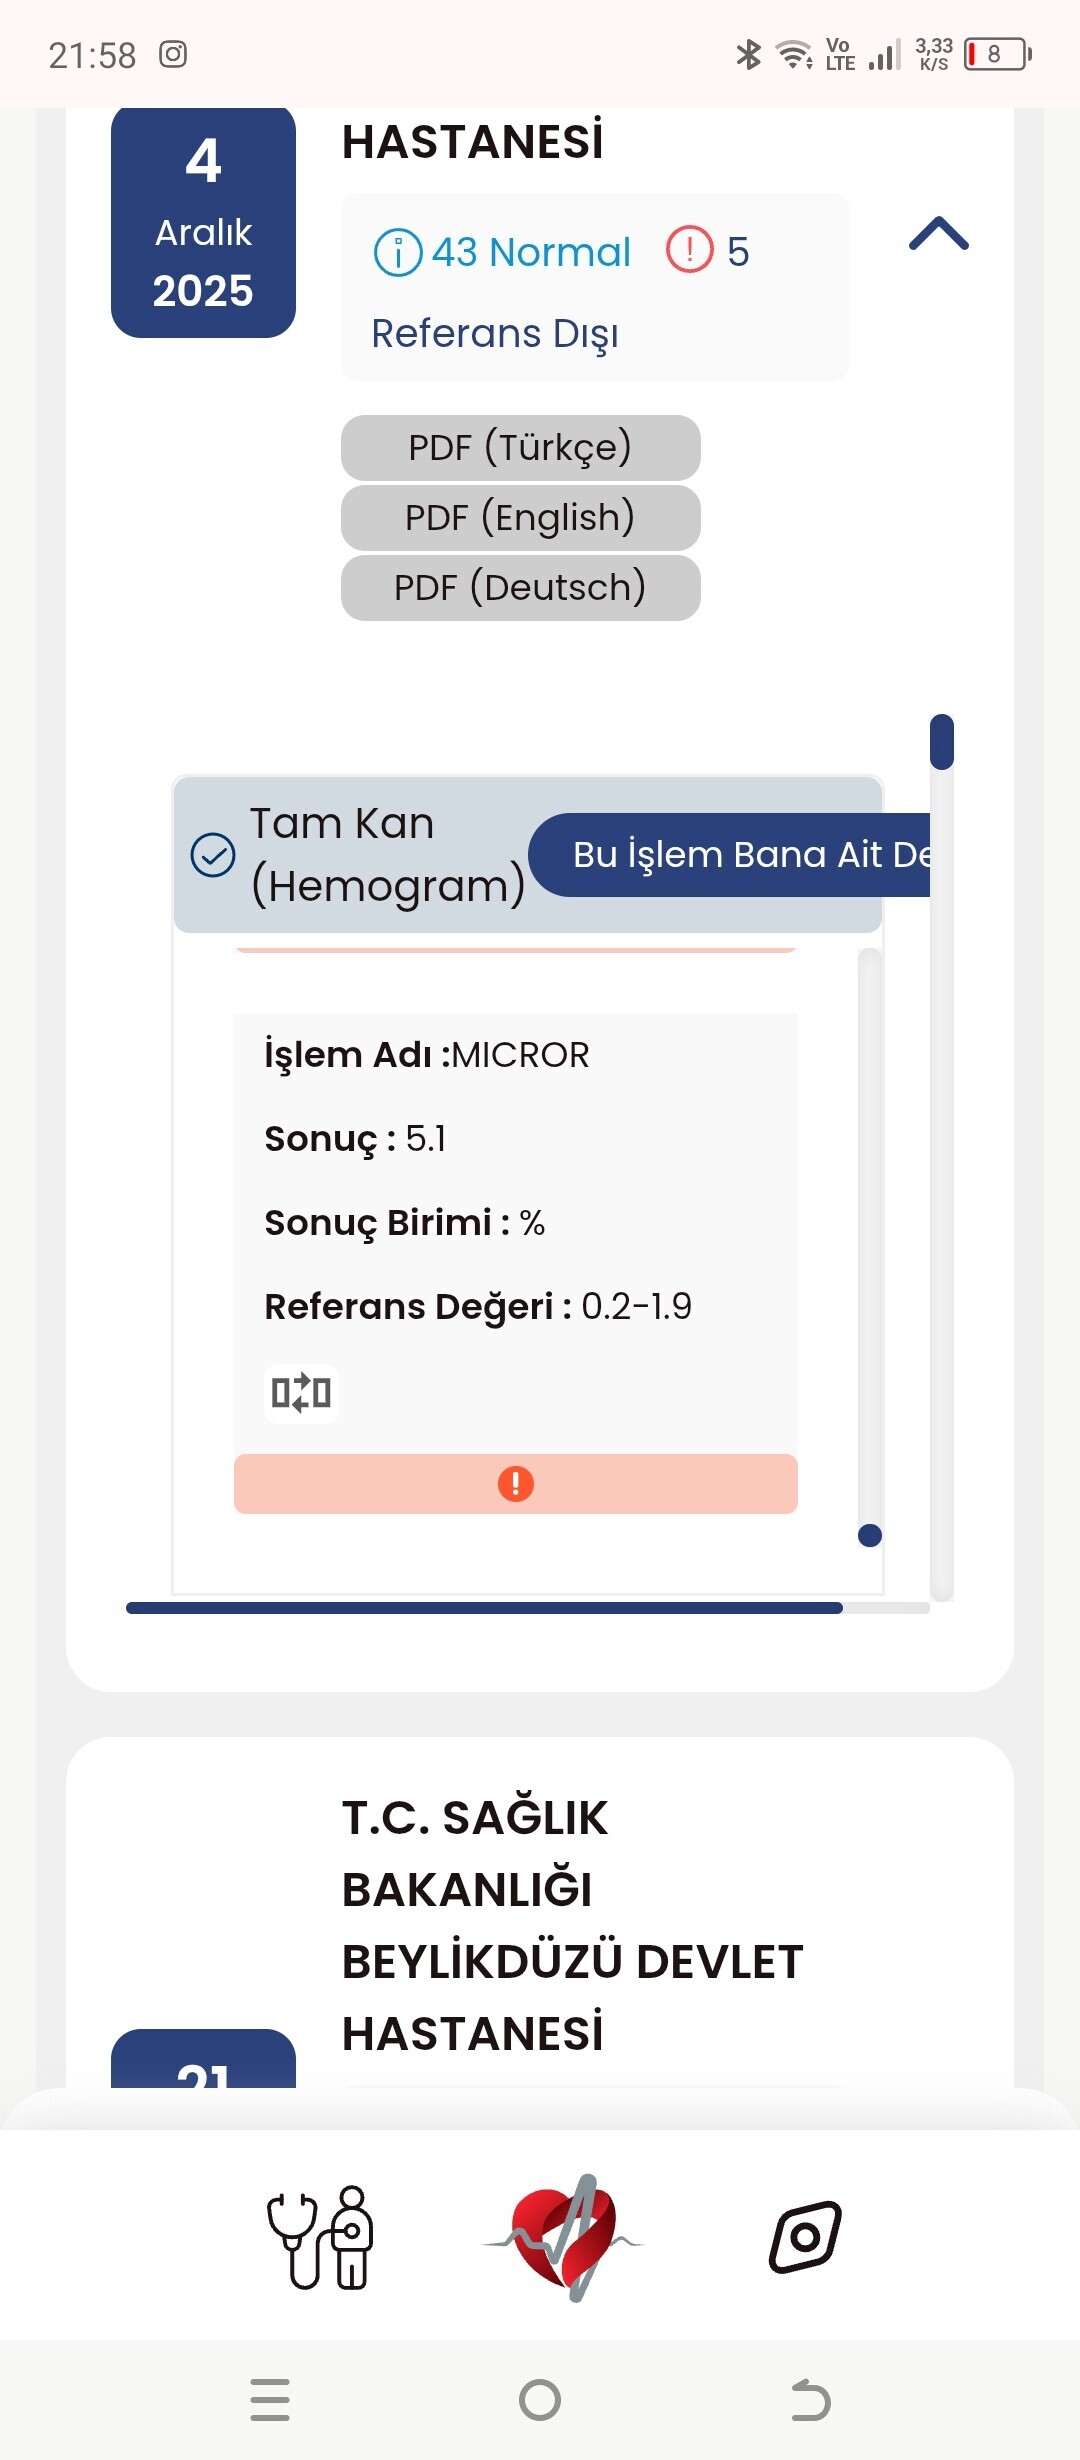Open the doctor stethoscope icon in bottom bar
Image resolution: width=1080 pixels, height=2460 pixels.
pos(320,2237)
